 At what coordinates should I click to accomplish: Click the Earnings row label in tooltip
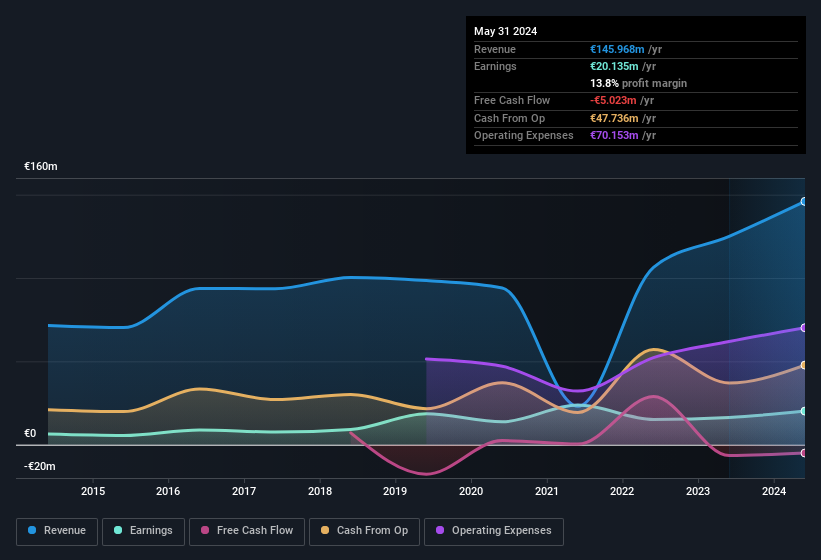(x=495, y=66)
